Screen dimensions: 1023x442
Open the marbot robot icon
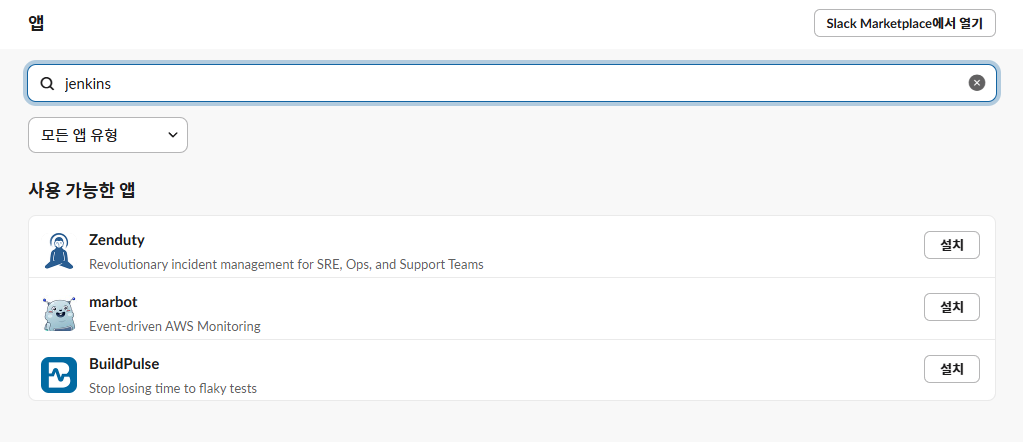(59, 313)
